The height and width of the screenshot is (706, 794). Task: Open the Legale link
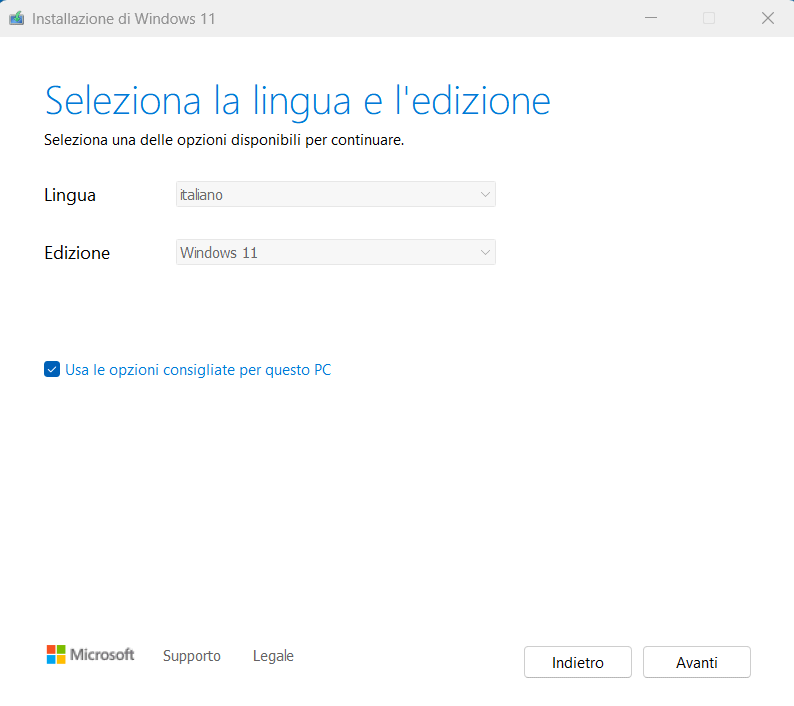pyautogui.click(x=273, y=656)
